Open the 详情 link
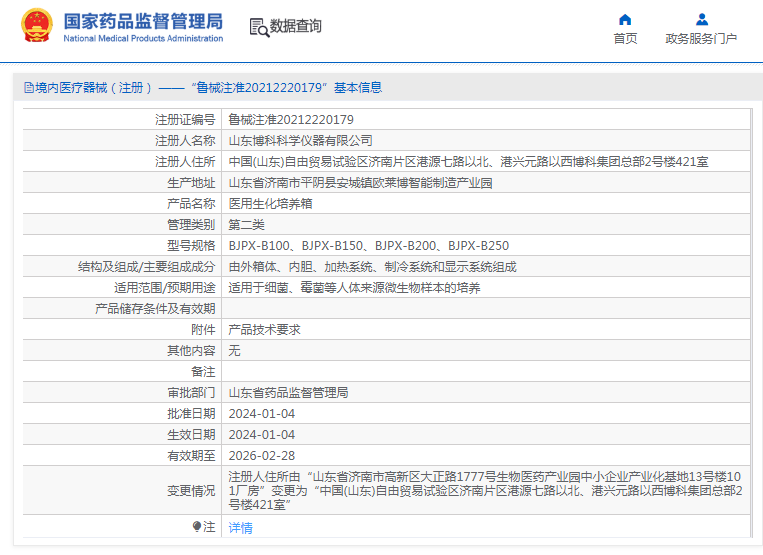The height and width of the screenshot is (555, 763). (240, 528)
